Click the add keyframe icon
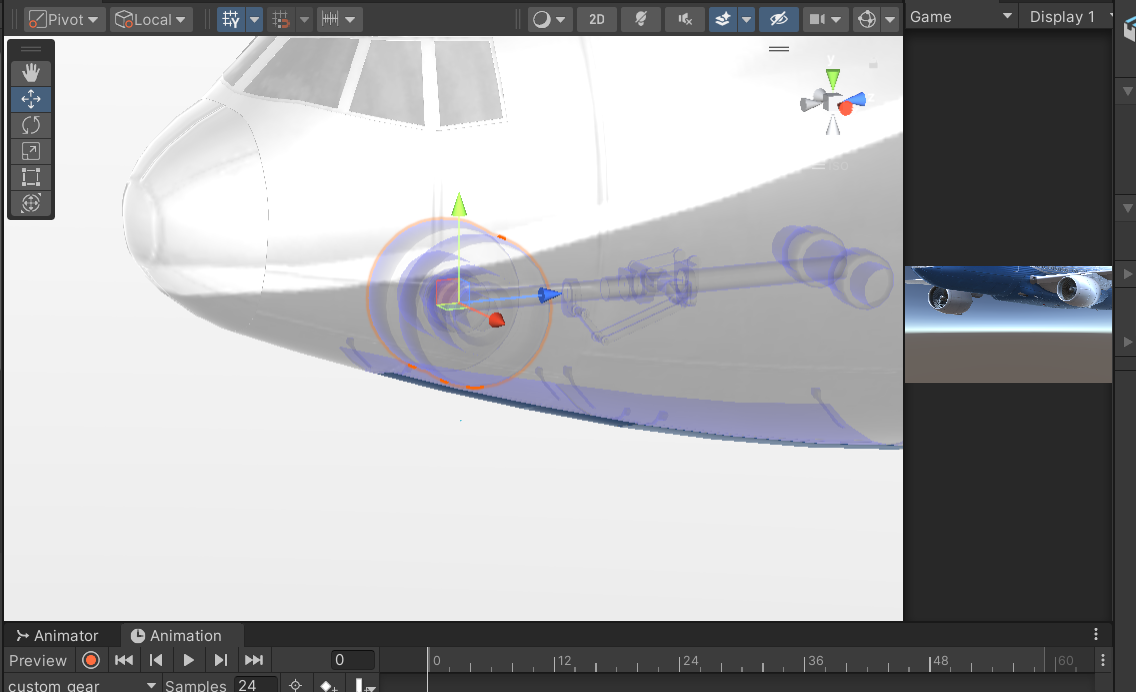 click(x=328, y=685)
